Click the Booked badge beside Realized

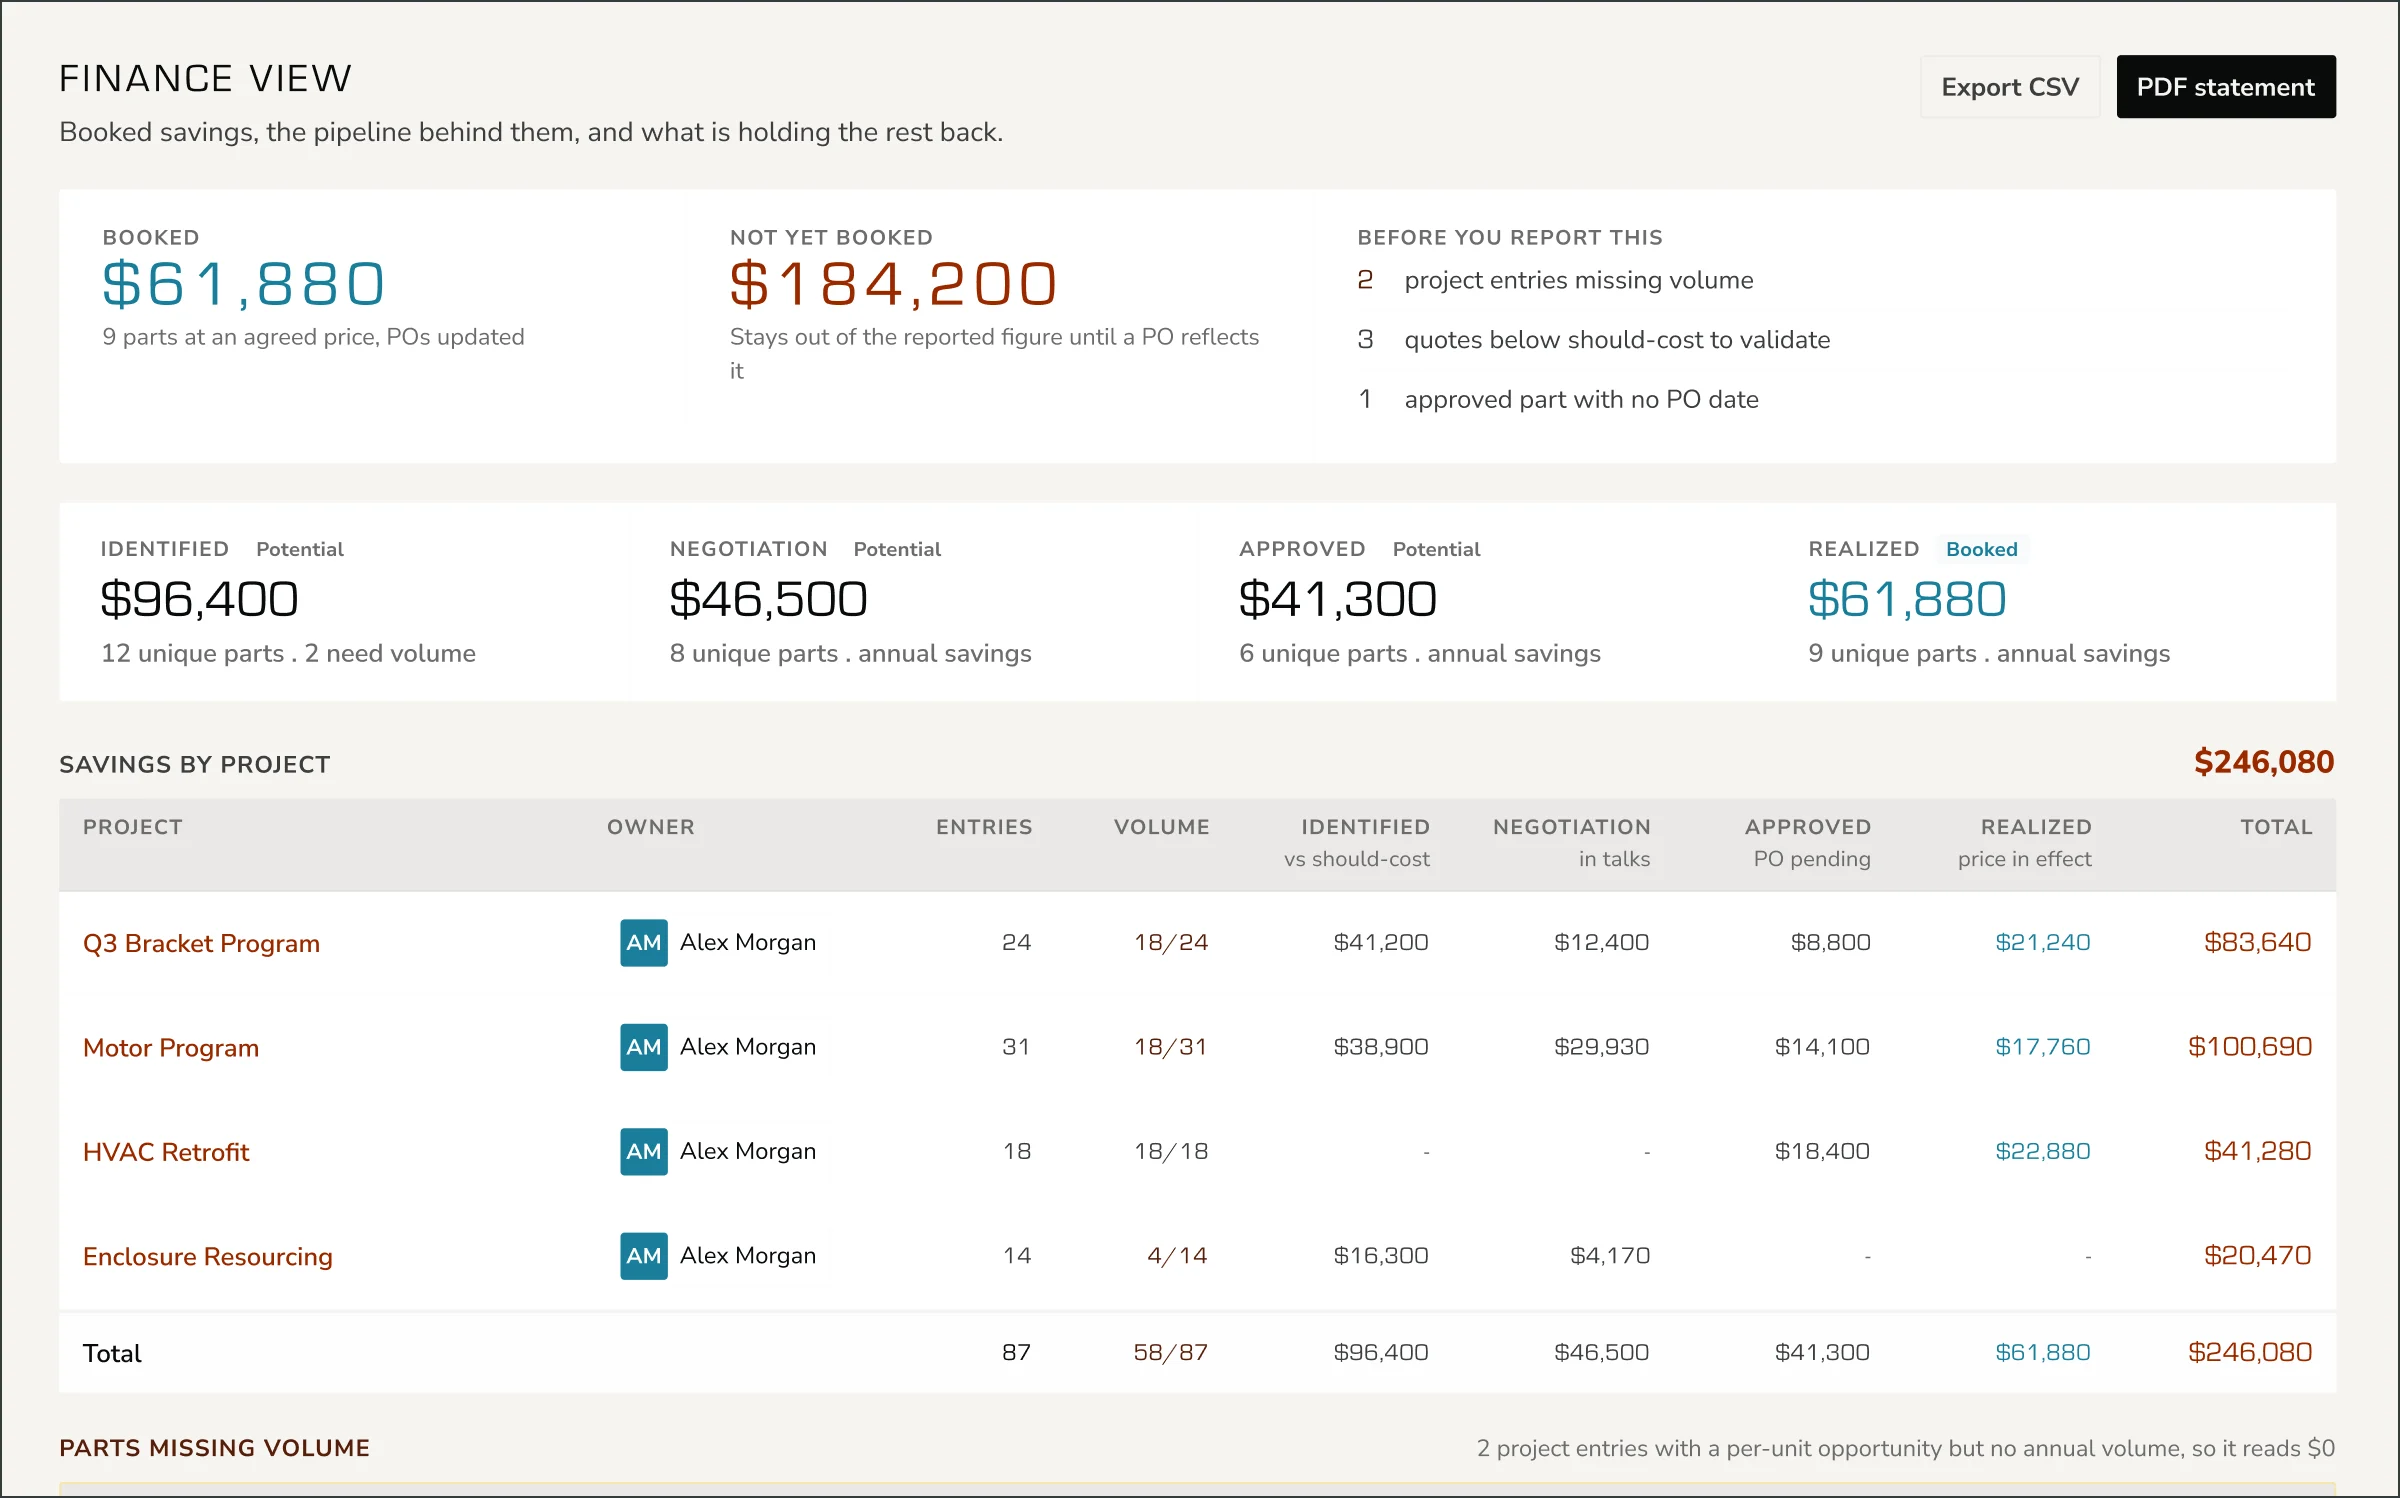1982,549
